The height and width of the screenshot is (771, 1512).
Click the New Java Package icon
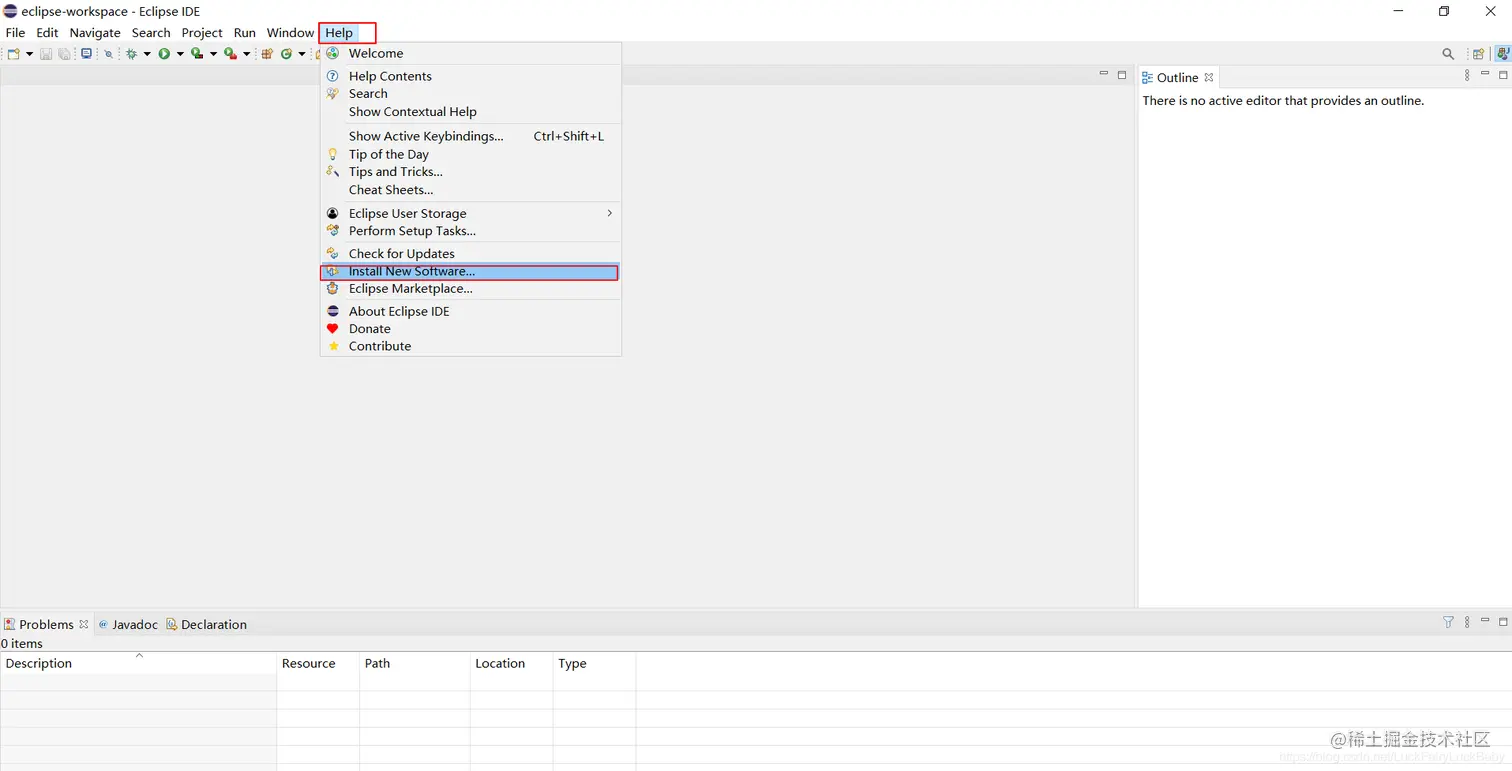point(267,54)
